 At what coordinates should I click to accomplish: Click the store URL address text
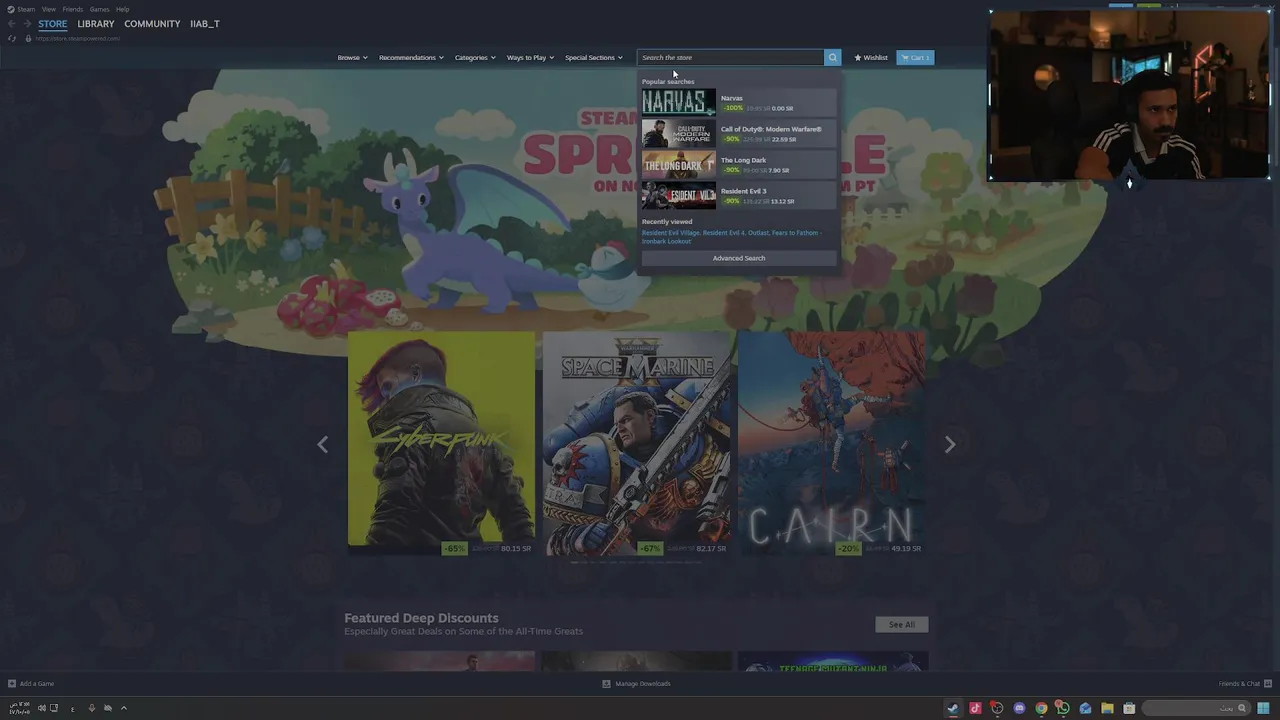77,38
